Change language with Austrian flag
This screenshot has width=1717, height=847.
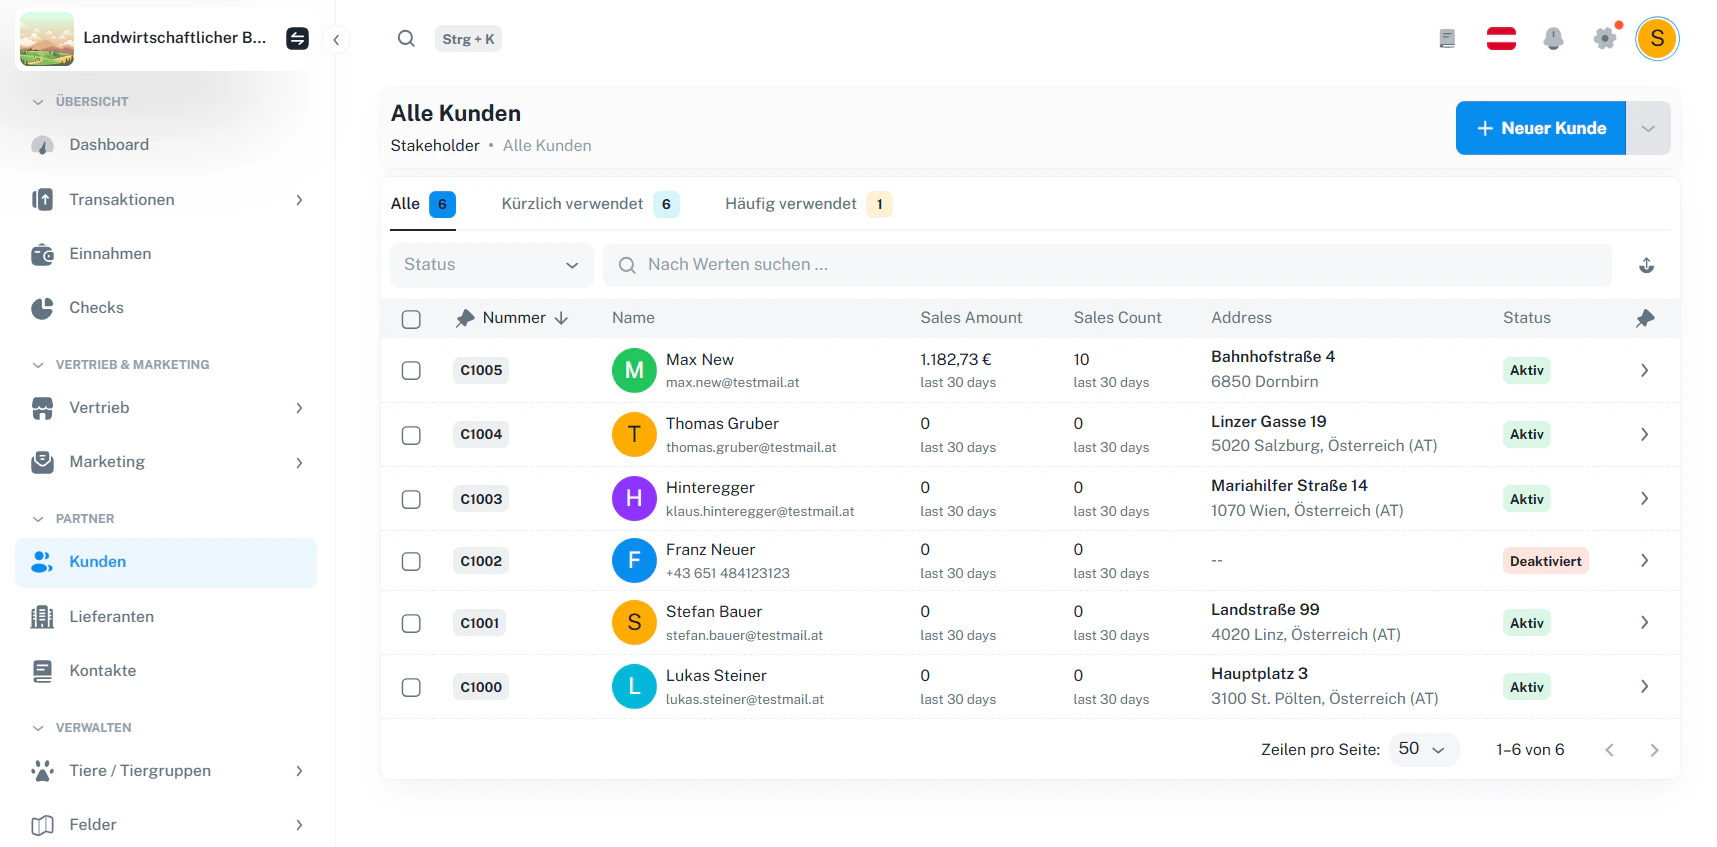[1501, 39]
